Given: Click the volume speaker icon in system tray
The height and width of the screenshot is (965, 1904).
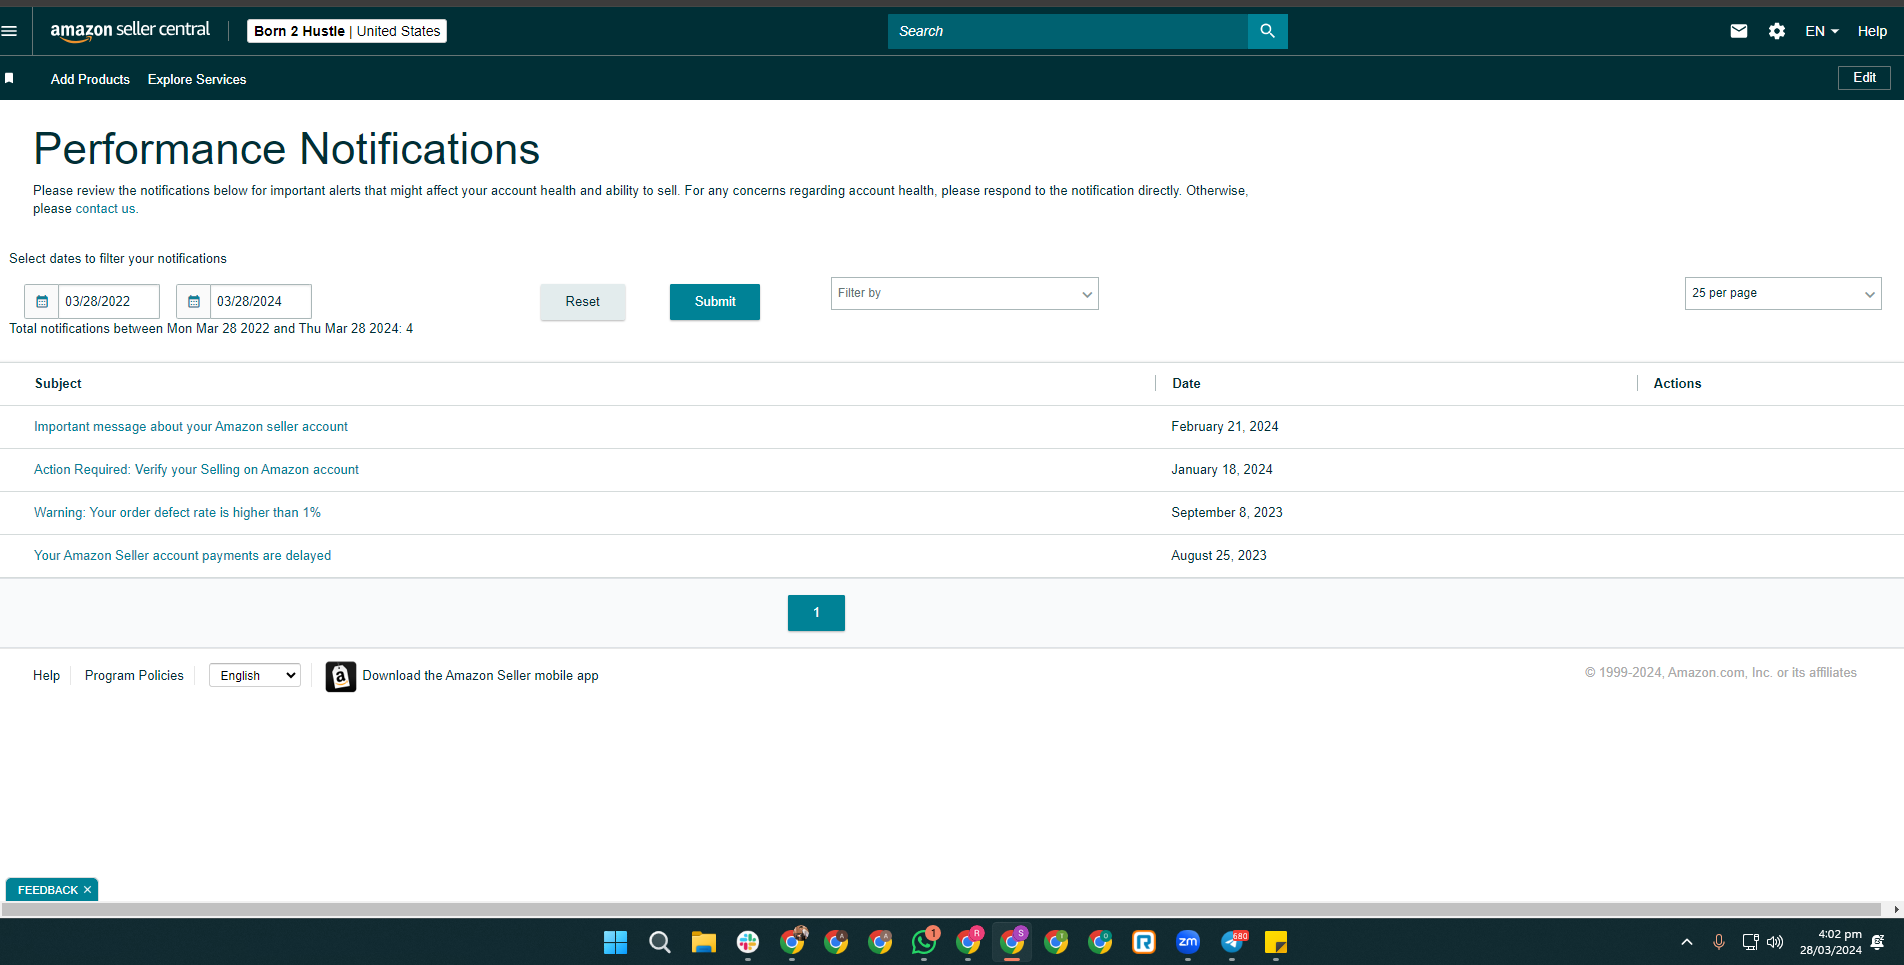Looking at the screenshot, I should tap(1775, 942).
